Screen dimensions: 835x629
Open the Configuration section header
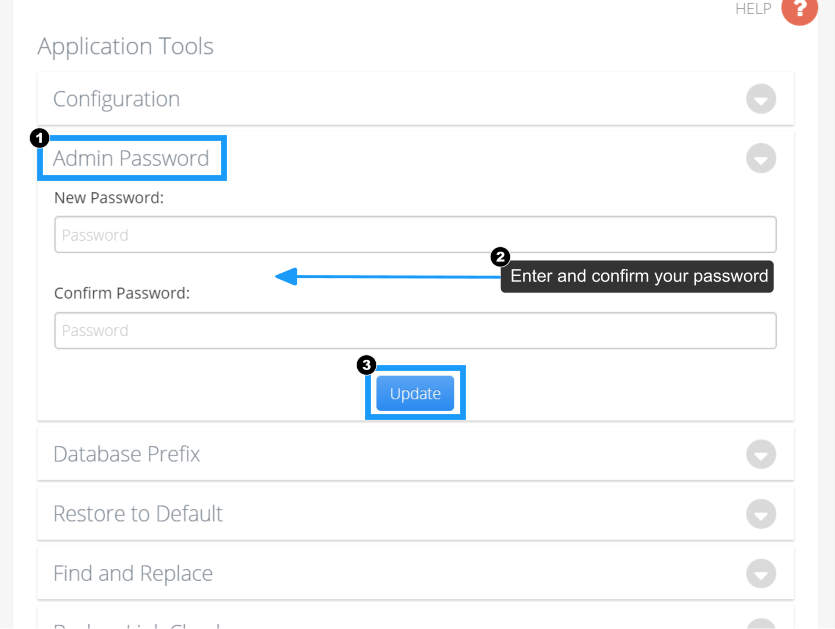[x=415, y=99]
